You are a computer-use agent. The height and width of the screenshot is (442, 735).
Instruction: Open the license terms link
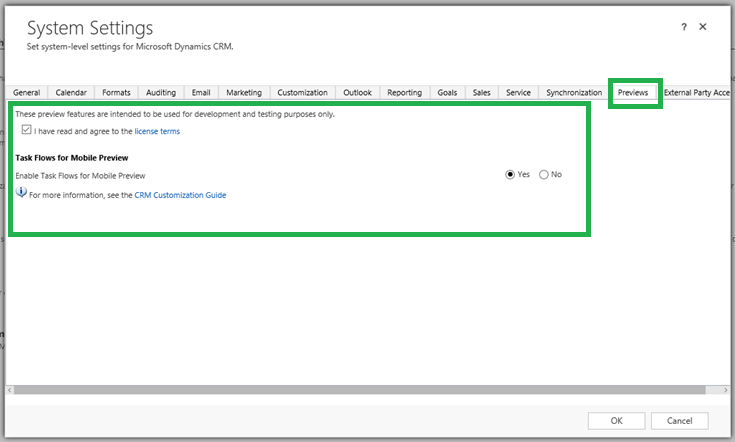[x=157, y=131]
